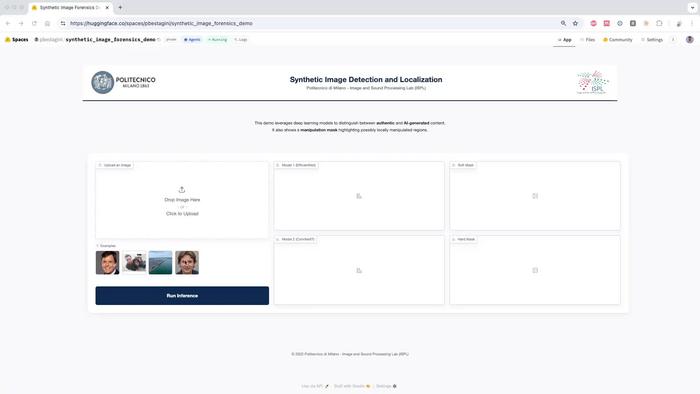Click the Drop Image Here upload area

click(x=182, y=200)
